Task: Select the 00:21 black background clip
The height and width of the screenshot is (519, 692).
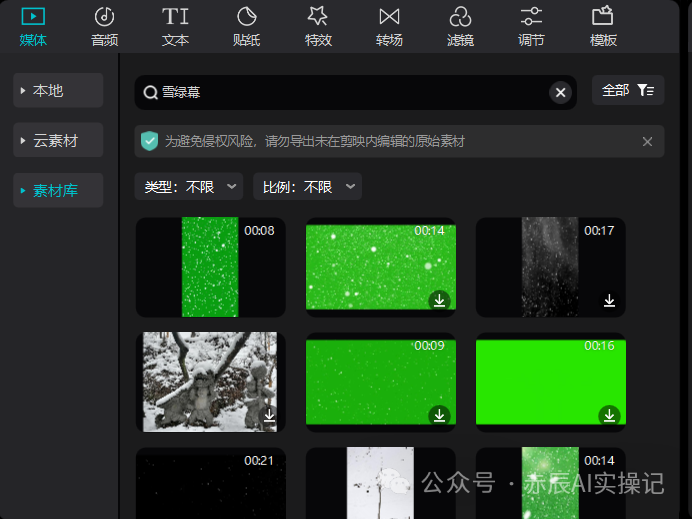Action: (211, 483)
